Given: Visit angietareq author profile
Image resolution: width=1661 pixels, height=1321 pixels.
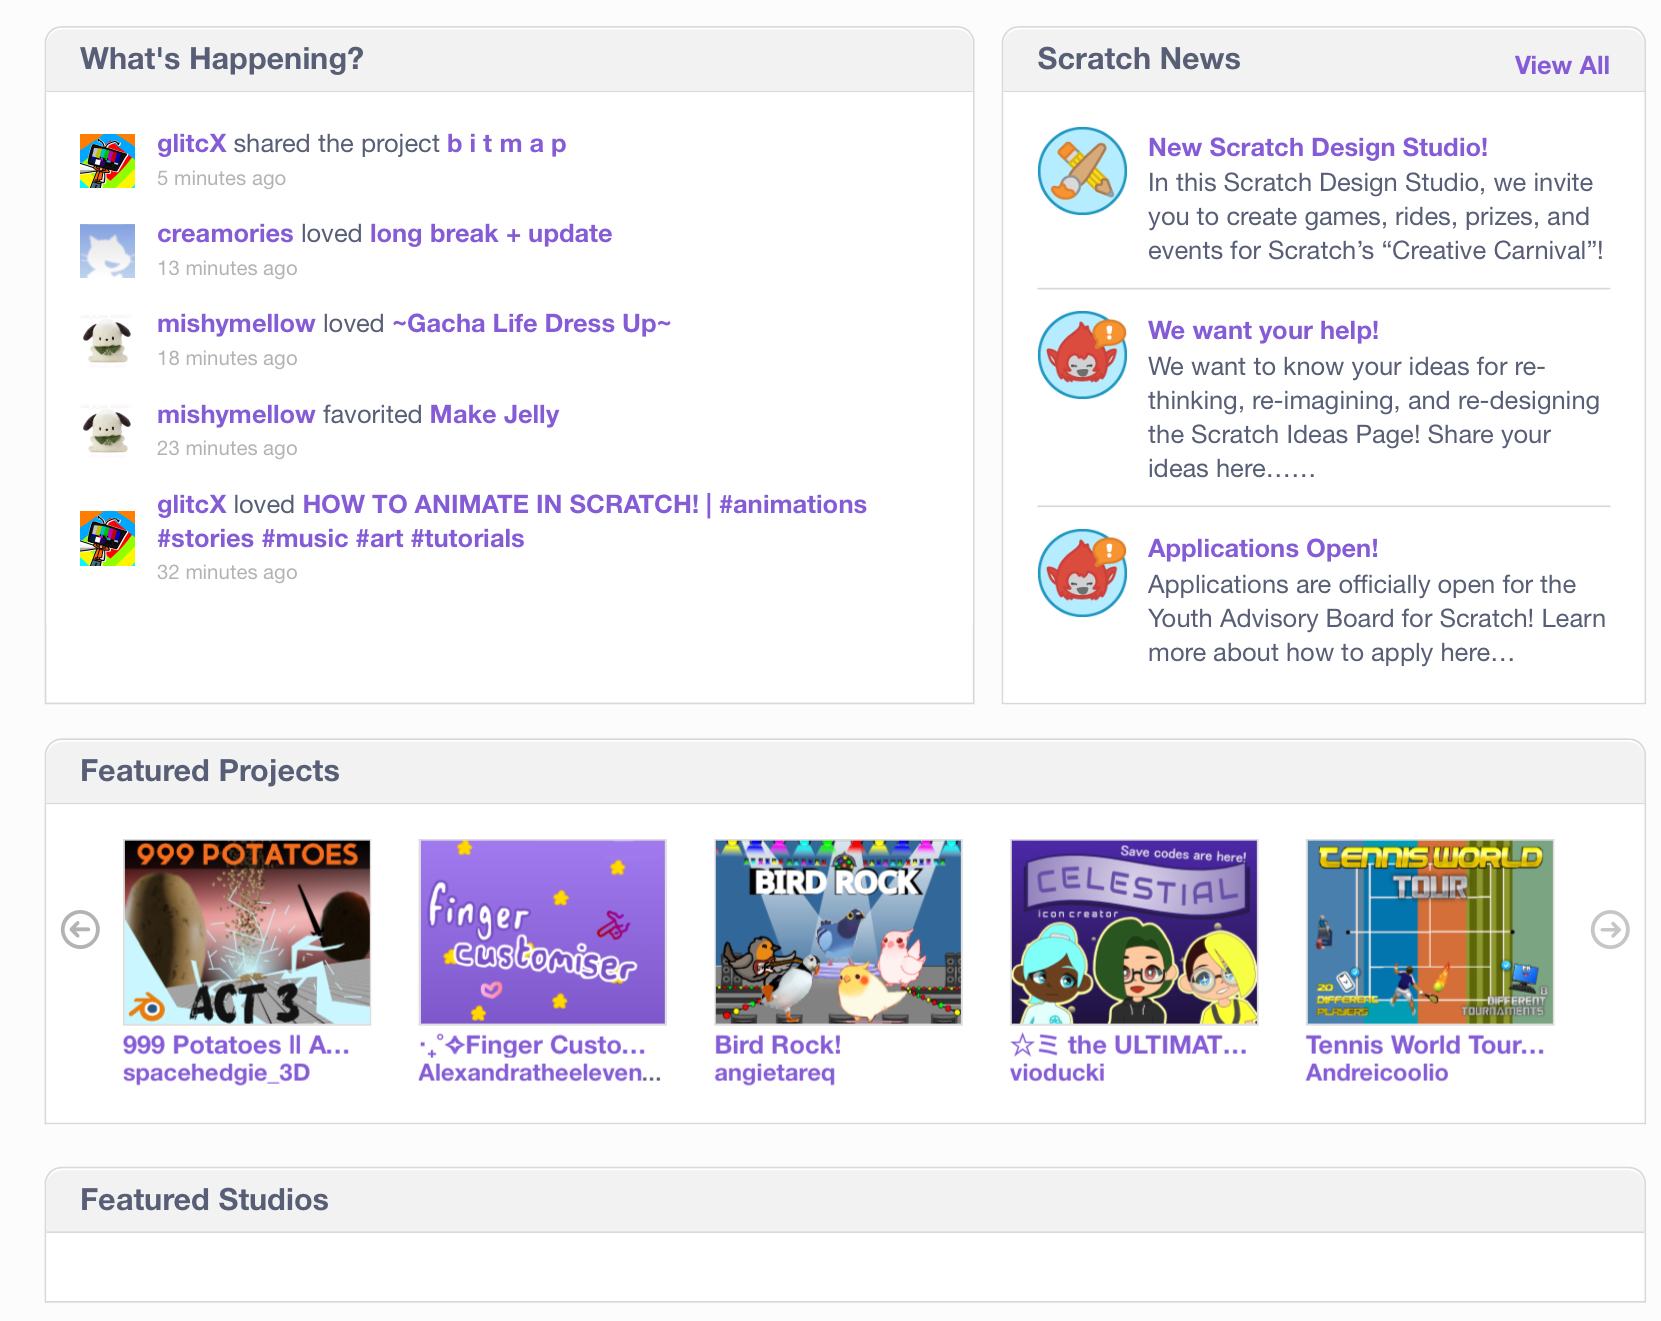Looking at the screenshot, I should tap(774, 1073).
